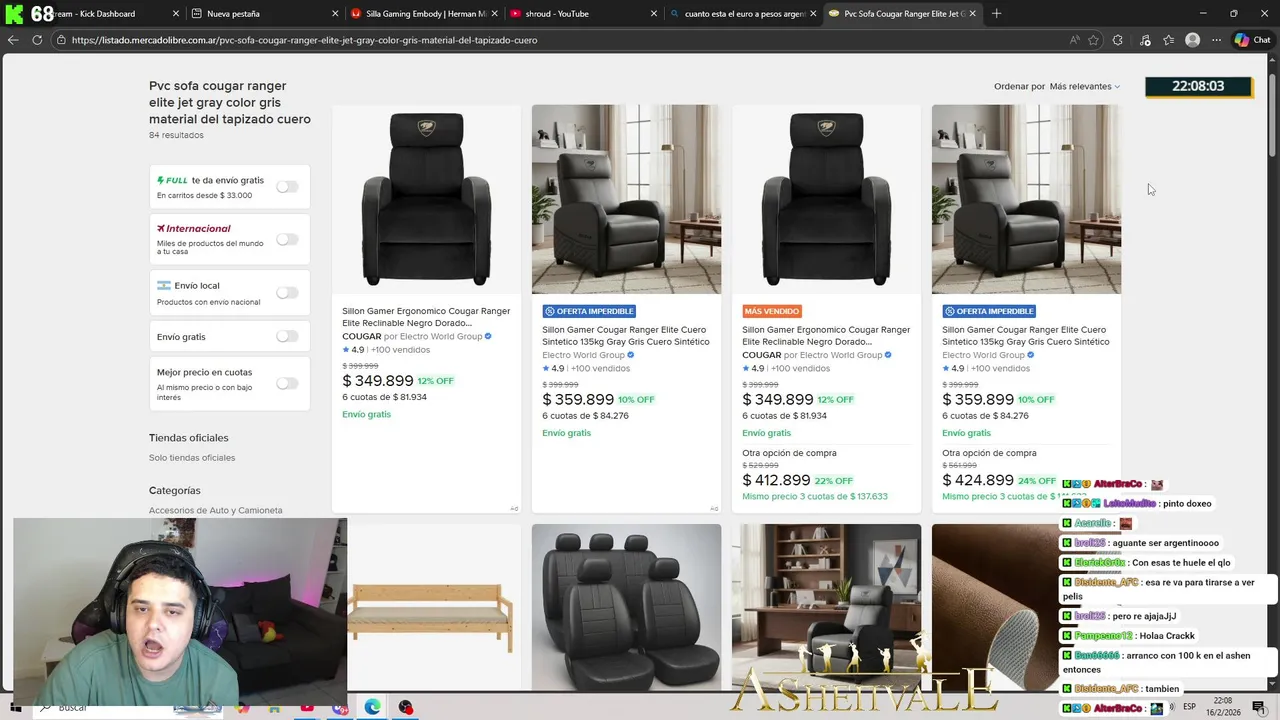Click the Argentina flag icon by Envío local
This screenshot has height=720, width=1280.
(x=163, y=285)
